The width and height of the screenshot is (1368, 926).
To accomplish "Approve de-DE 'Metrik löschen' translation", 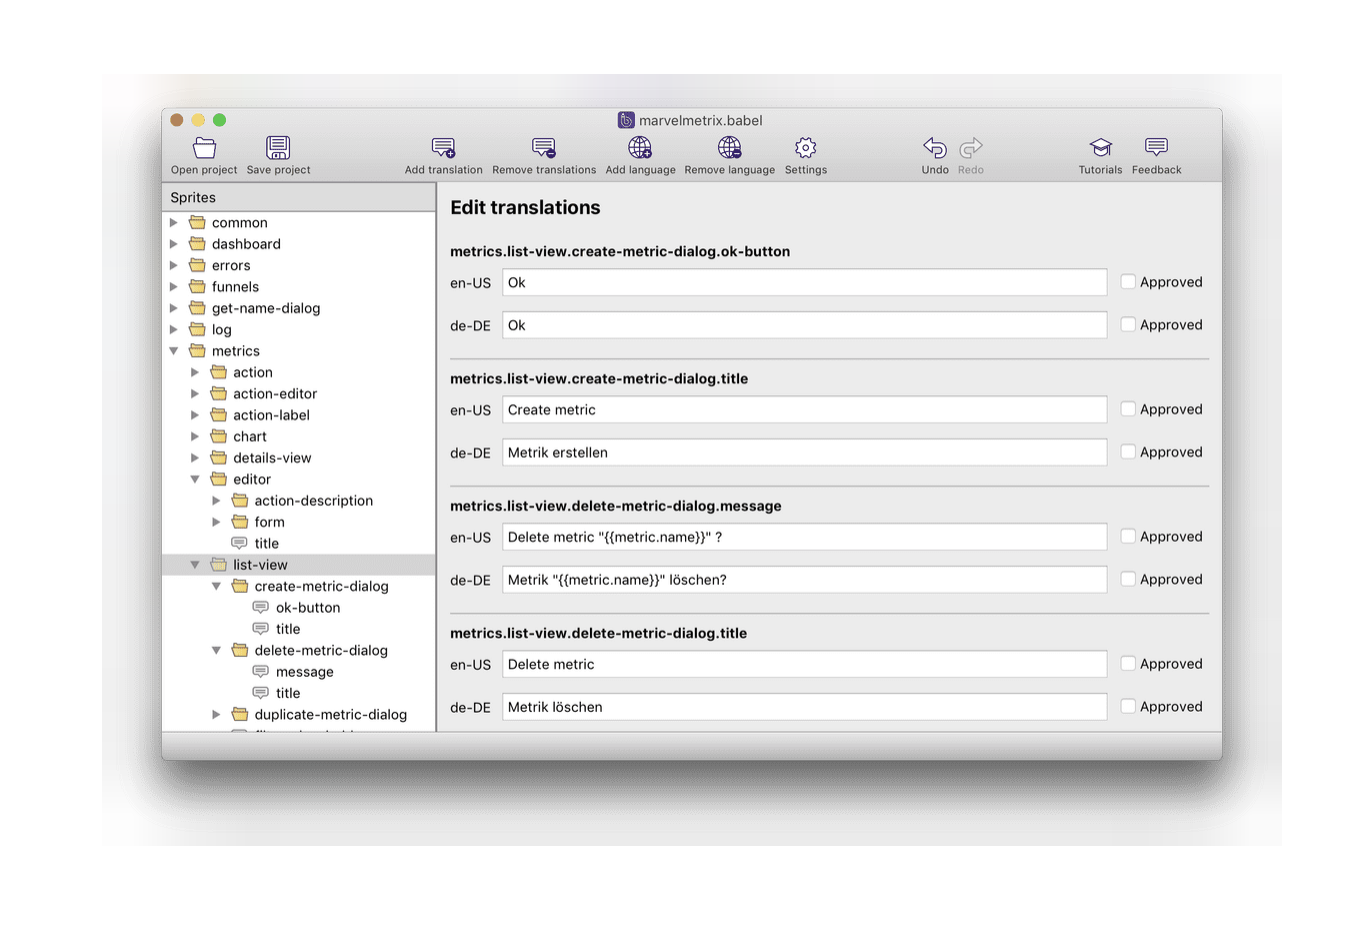I will tap(1128, 706).
